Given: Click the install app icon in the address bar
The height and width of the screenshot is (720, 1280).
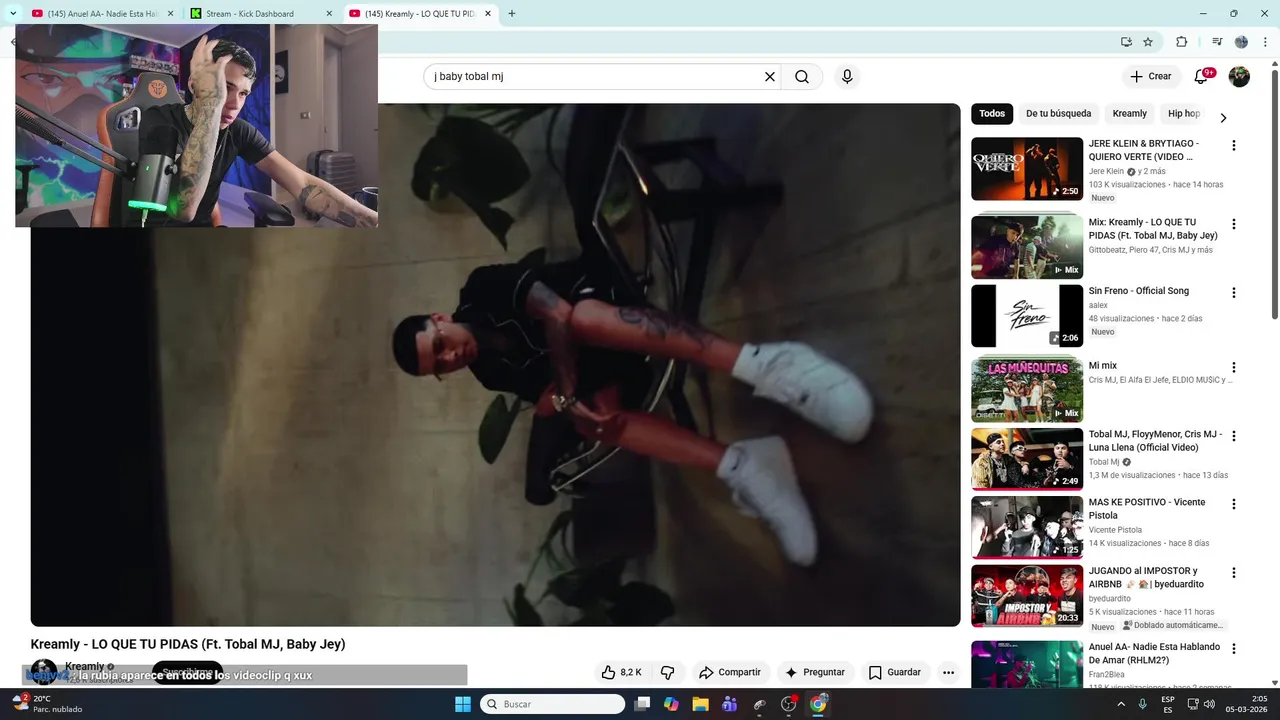Looking at the screenshot, I should point(1126,42).
